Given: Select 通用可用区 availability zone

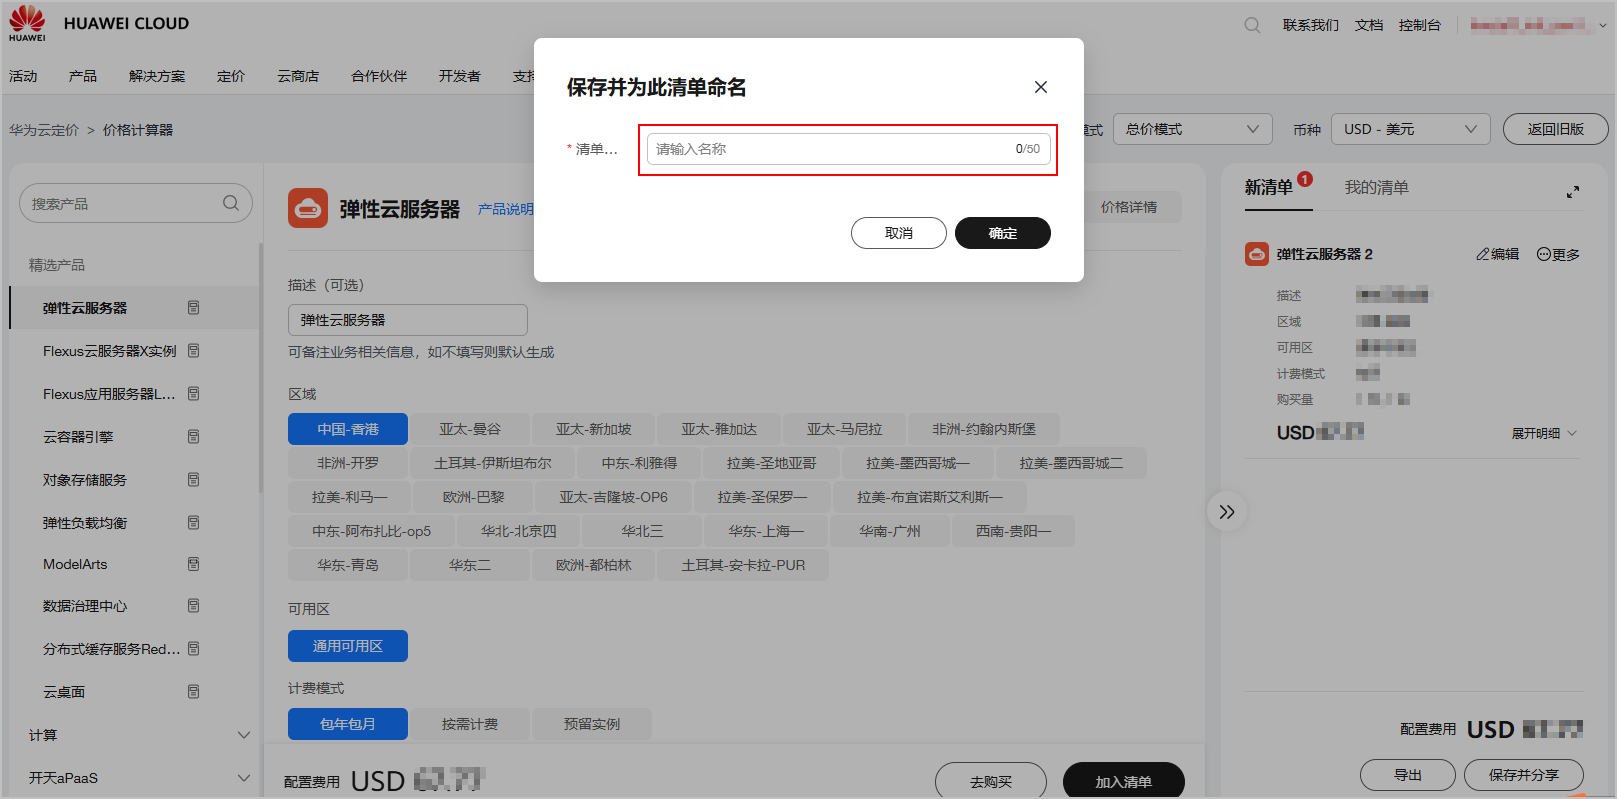Looking at the screenshot, I should pos(348,646).
